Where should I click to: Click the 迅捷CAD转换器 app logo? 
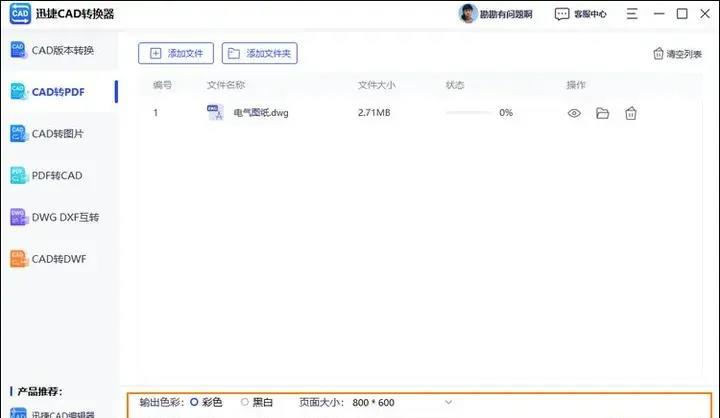20,13
